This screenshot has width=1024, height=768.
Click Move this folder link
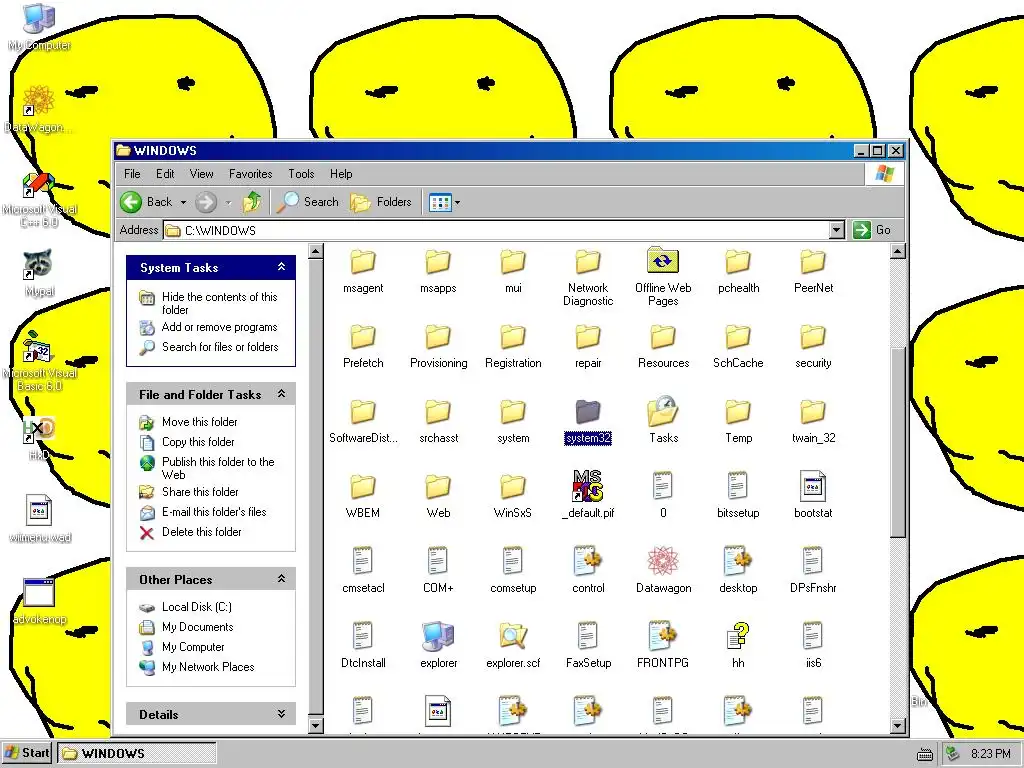point(200,422)
